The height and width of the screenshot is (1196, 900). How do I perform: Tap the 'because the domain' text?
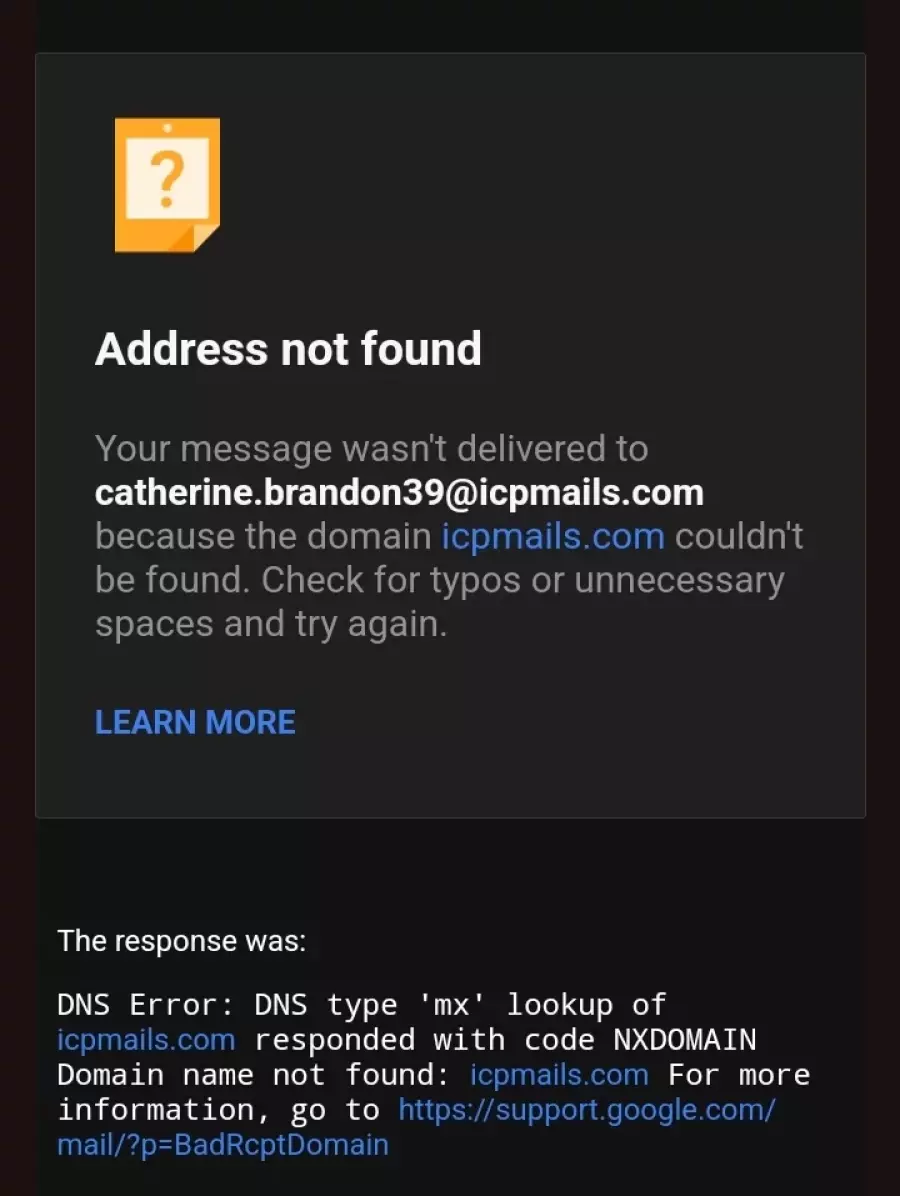(263, 536)
